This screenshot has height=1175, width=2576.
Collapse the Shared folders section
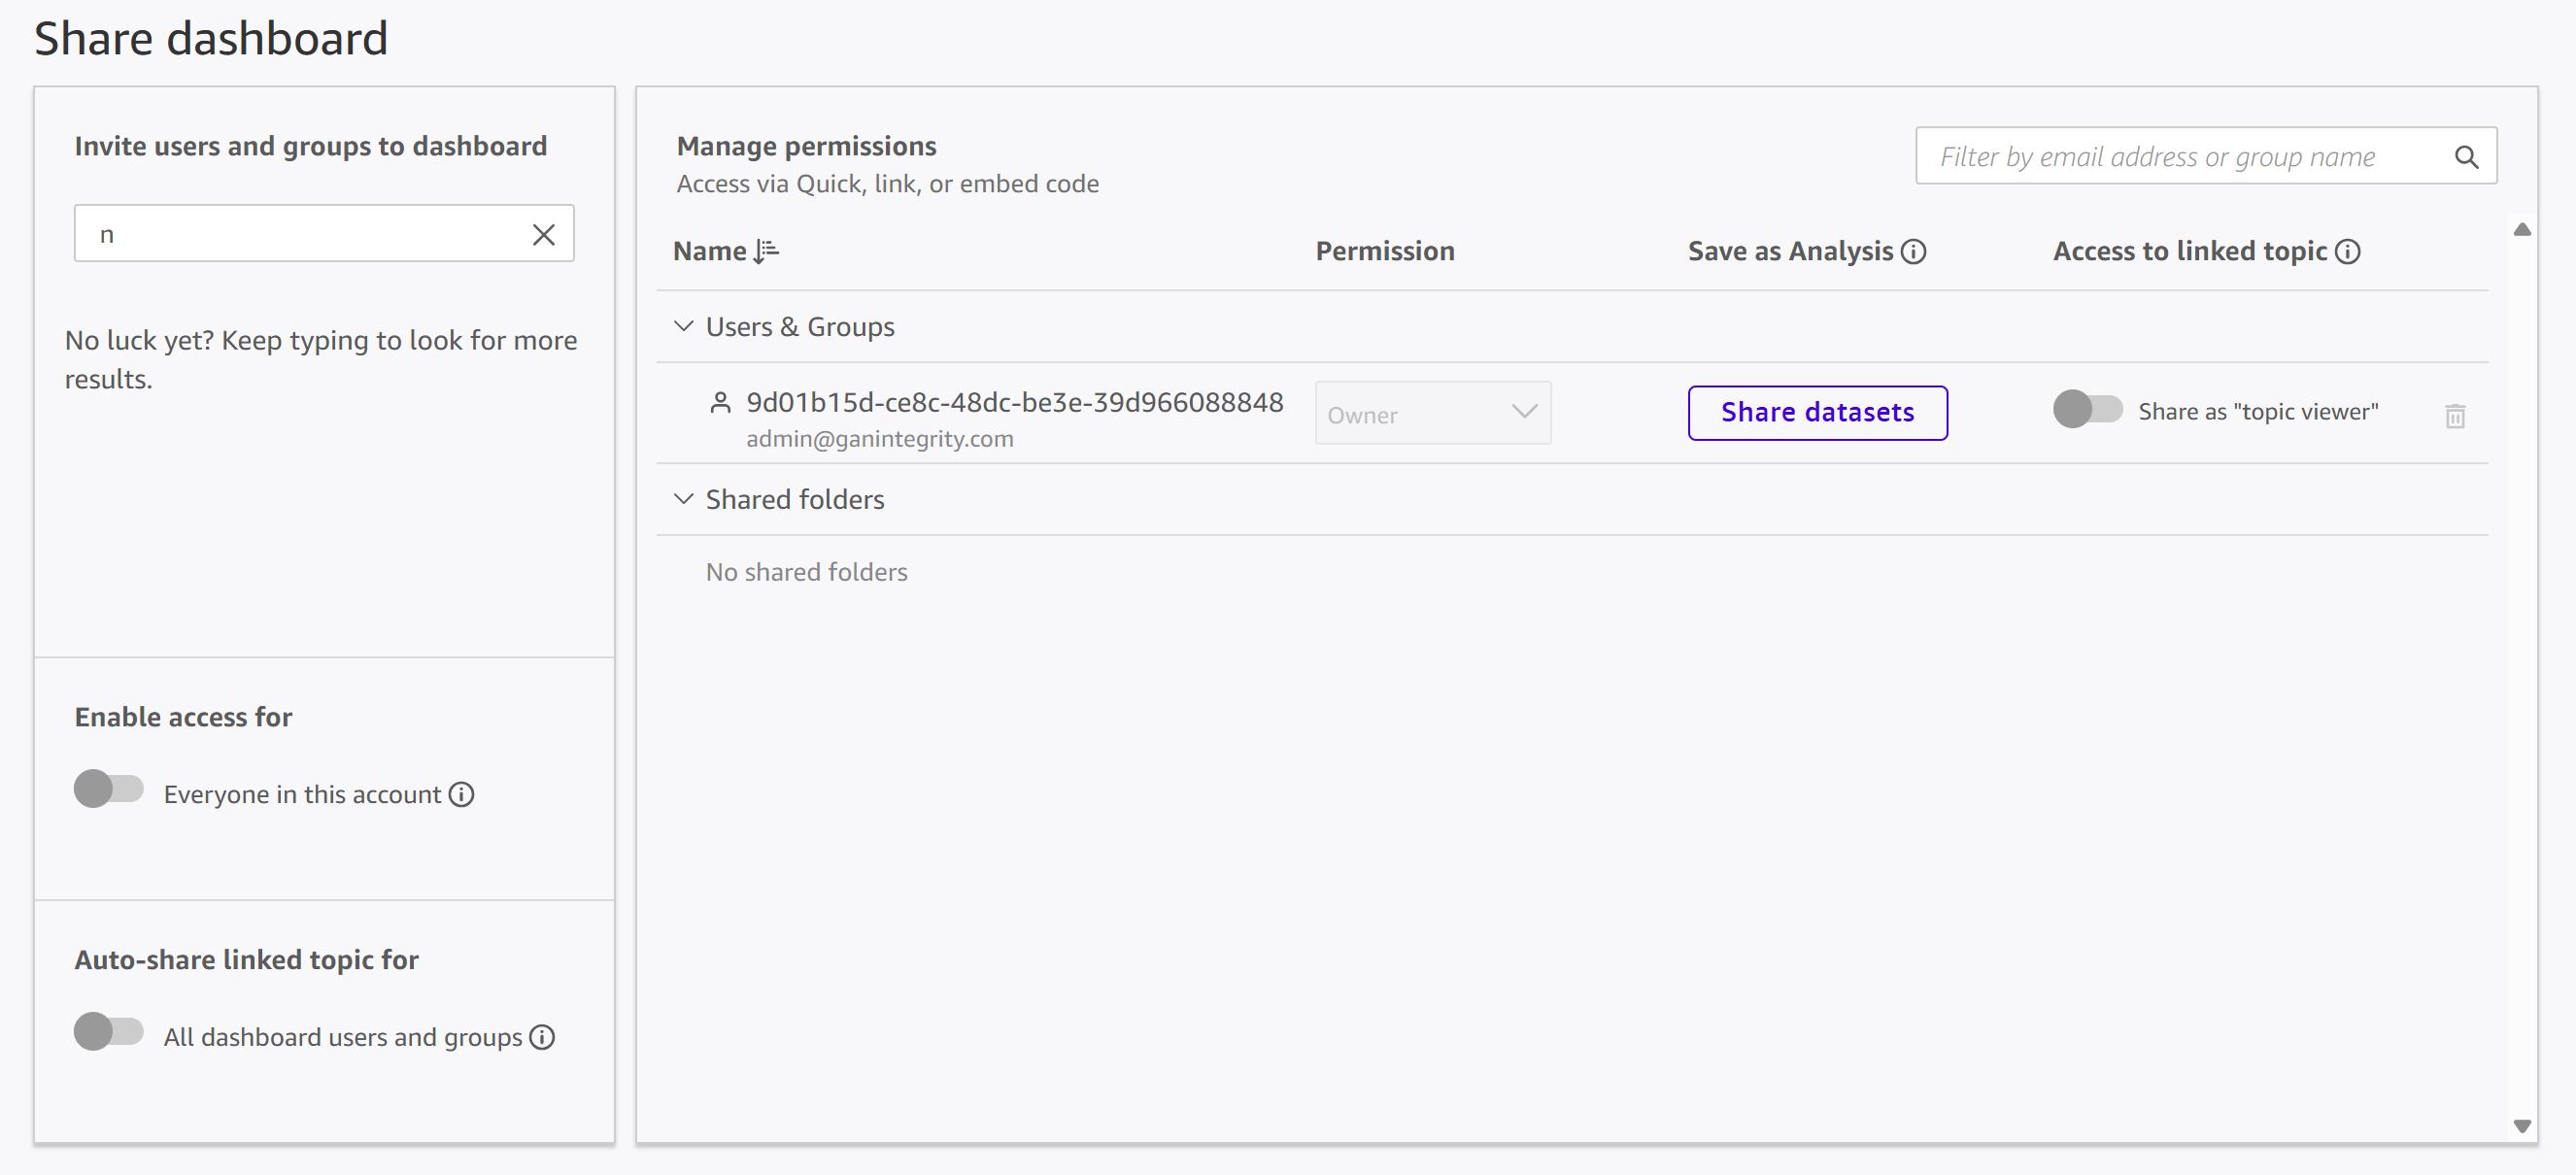(684, 498)
